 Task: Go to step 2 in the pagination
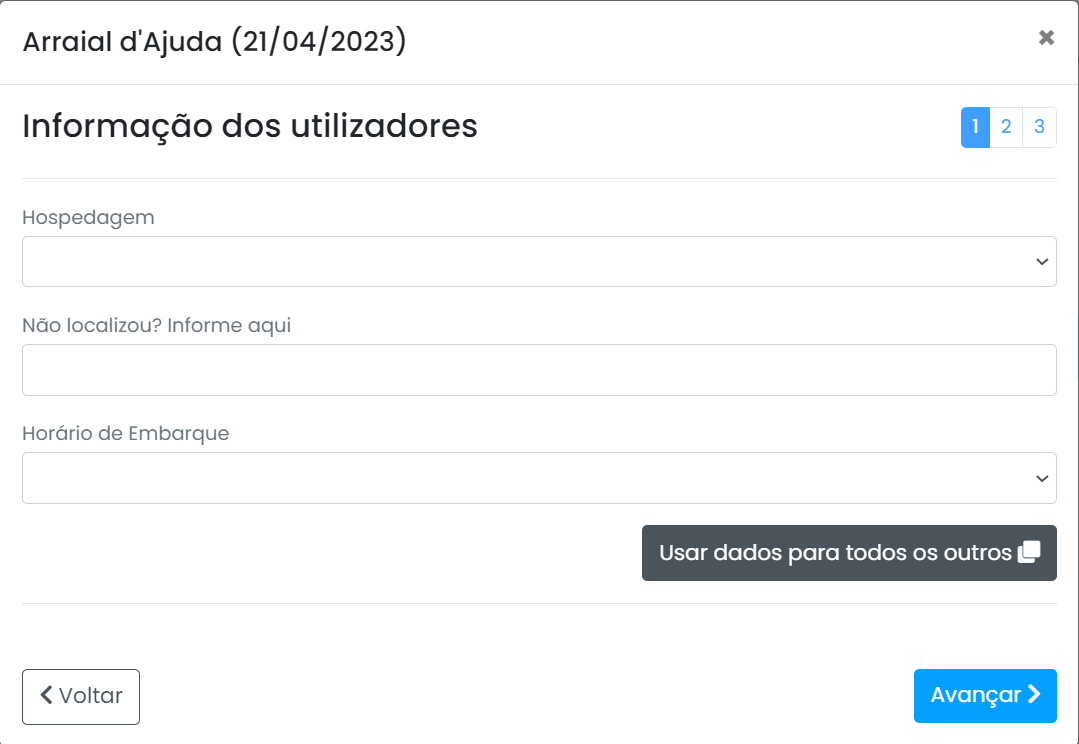[1006, 127]
